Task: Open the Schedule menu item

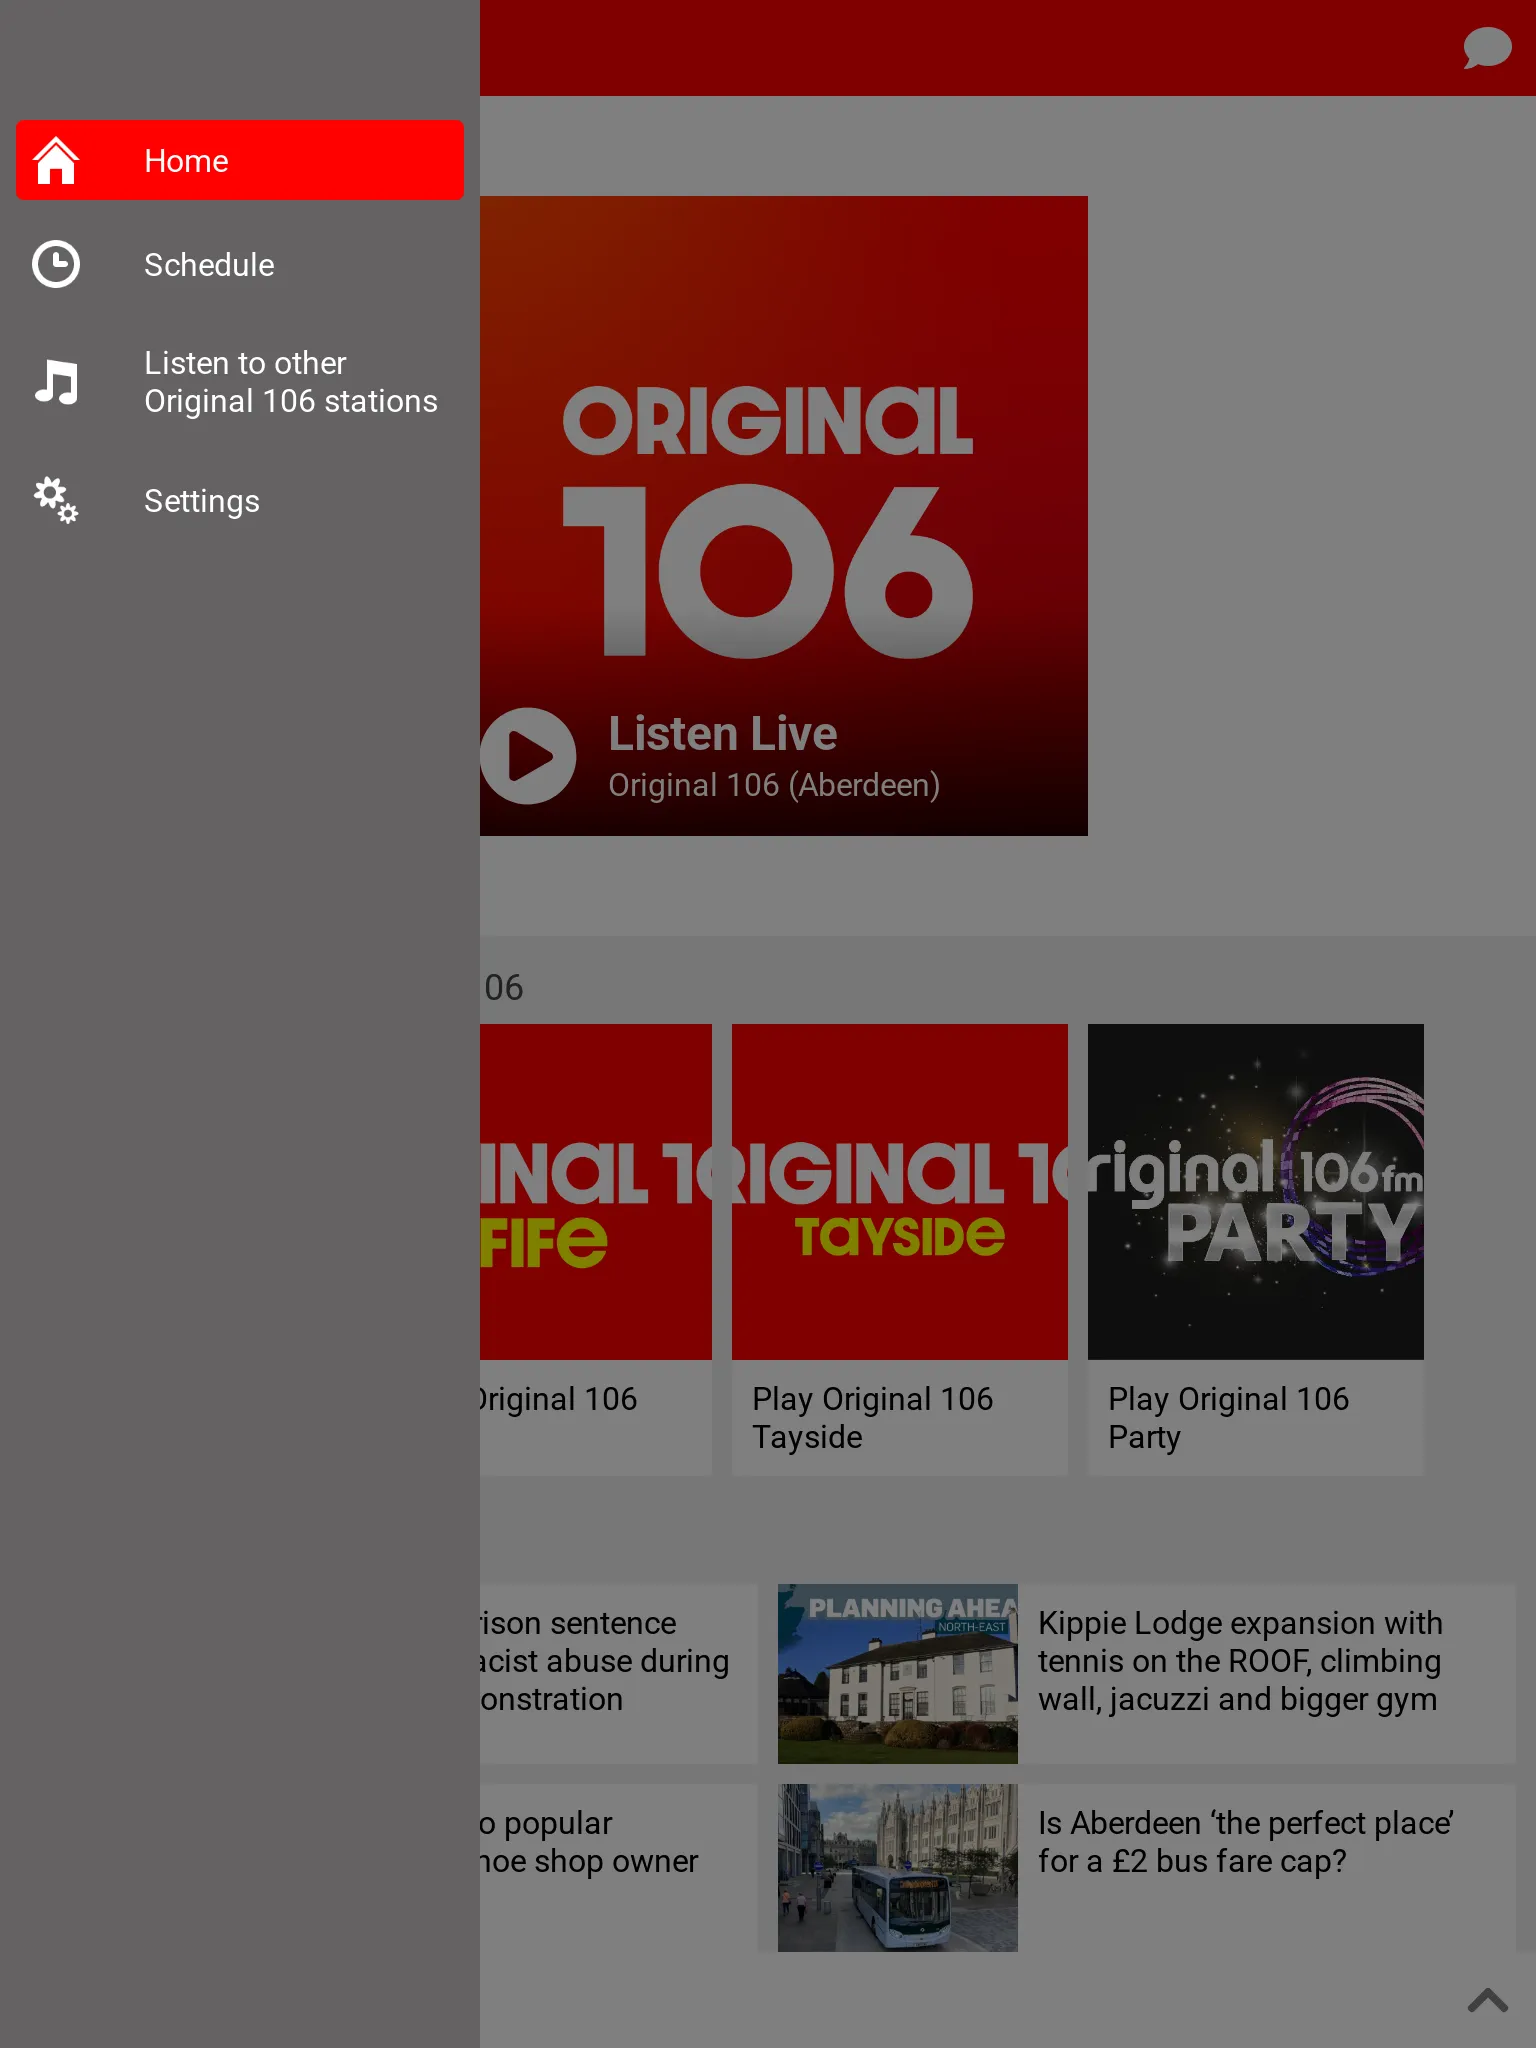Action: coord(240,264)
